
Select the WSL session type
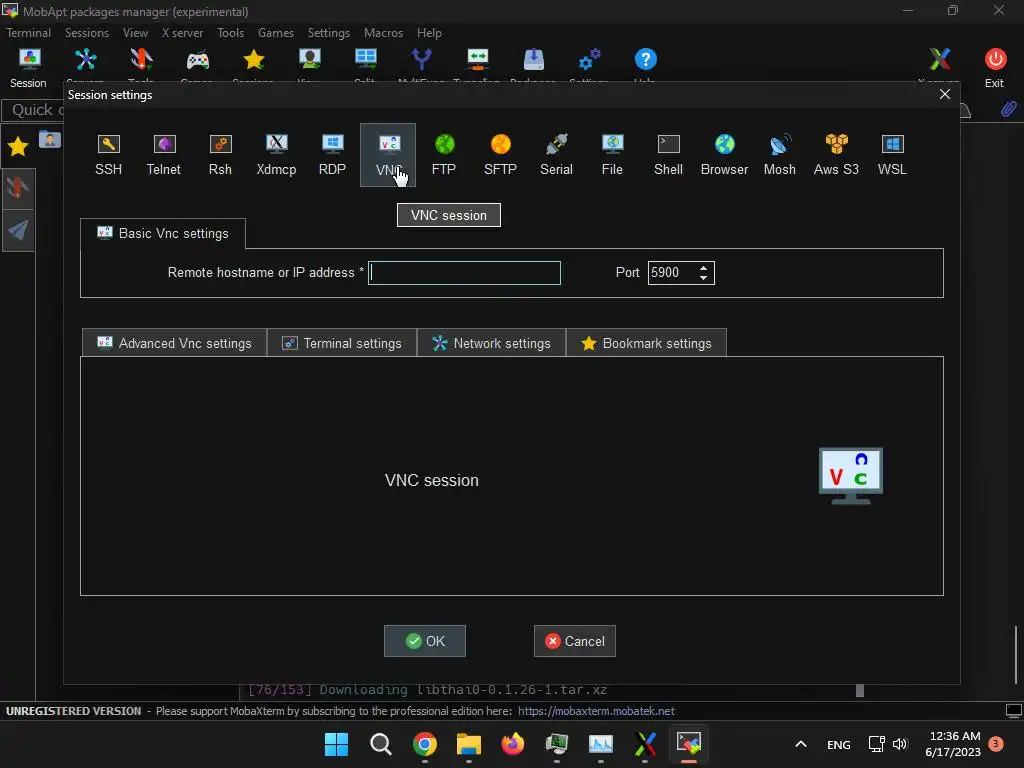(892, 155)
